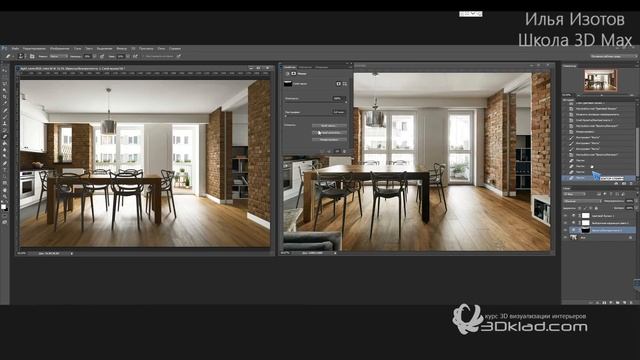Click the mask density value field
Image resolution: width=640 pixels, height=360 pixels.
tap(338, 98)
